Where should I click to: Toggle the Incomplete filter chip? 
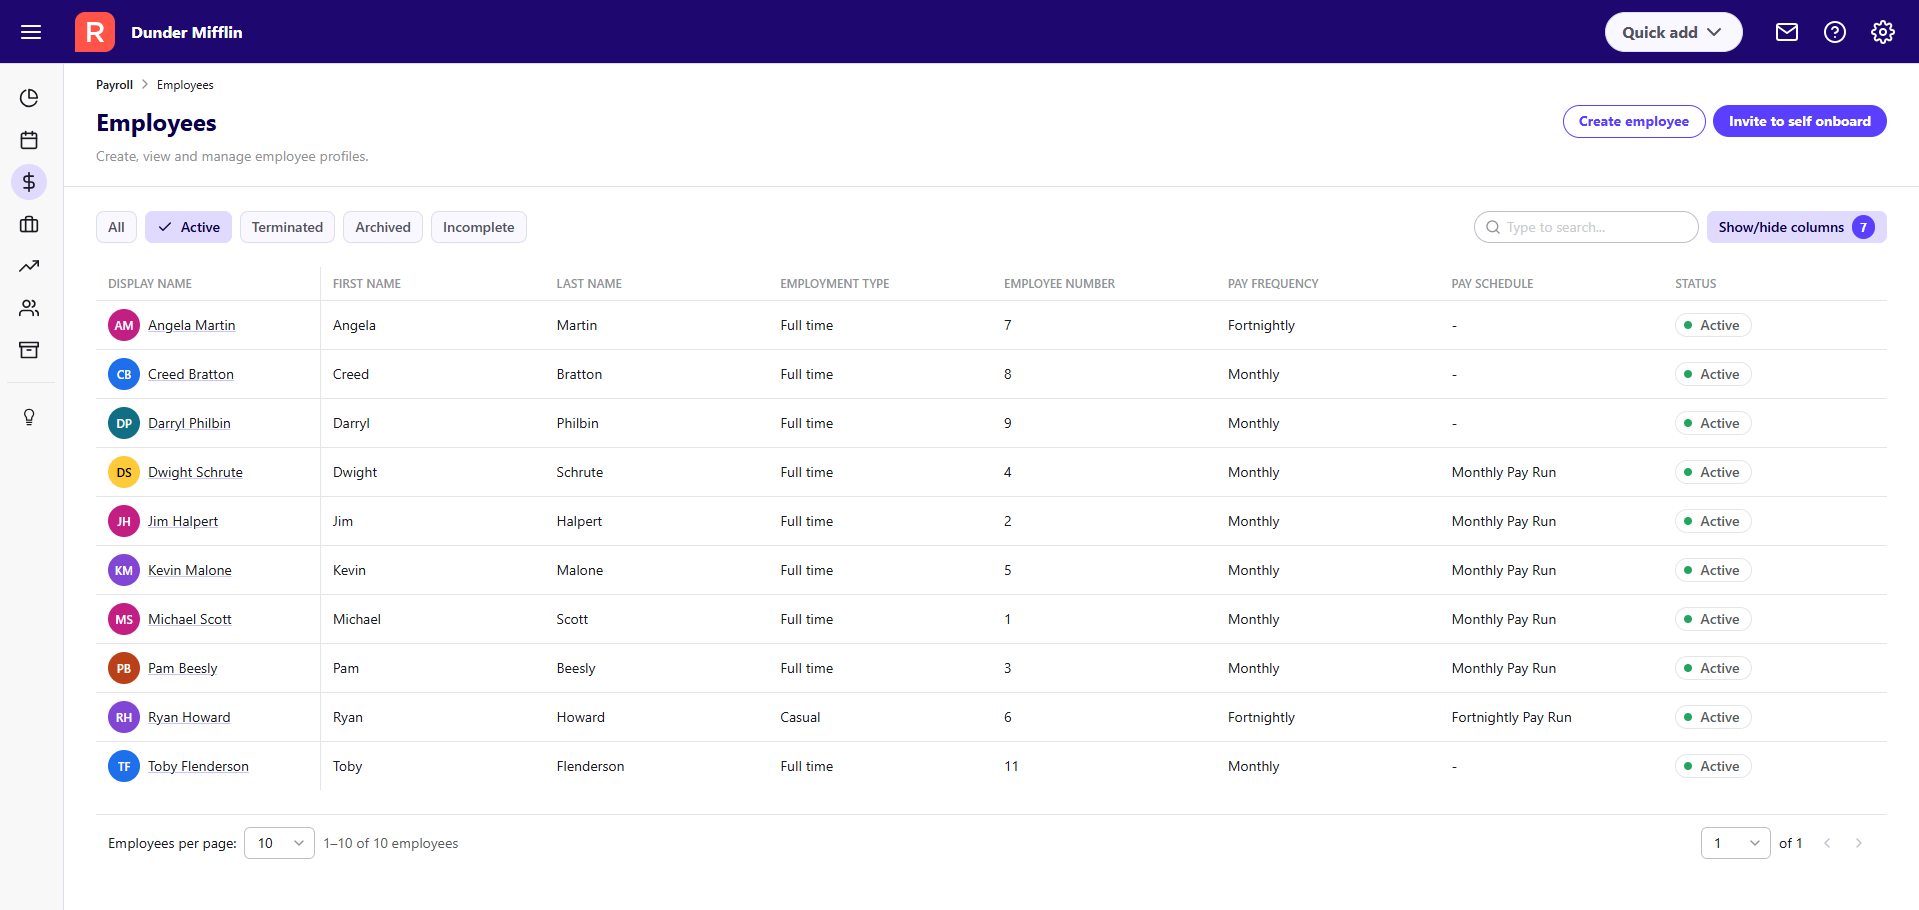(478, 227)
